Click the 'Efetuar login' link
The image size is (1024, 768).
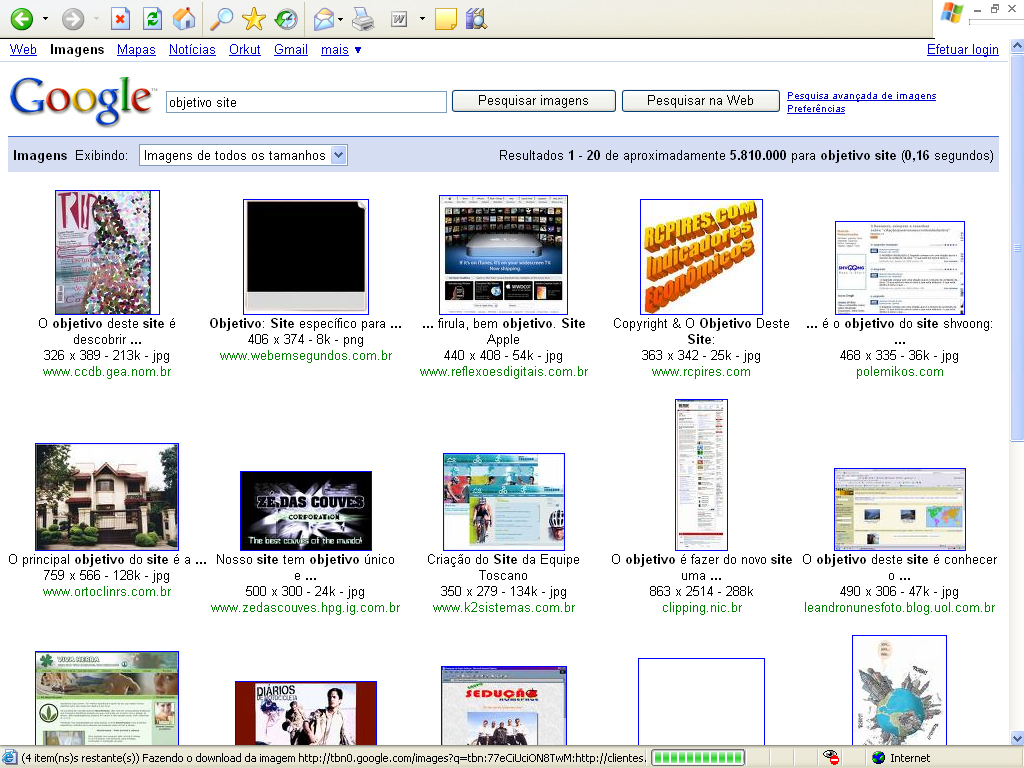coord(962,49)
